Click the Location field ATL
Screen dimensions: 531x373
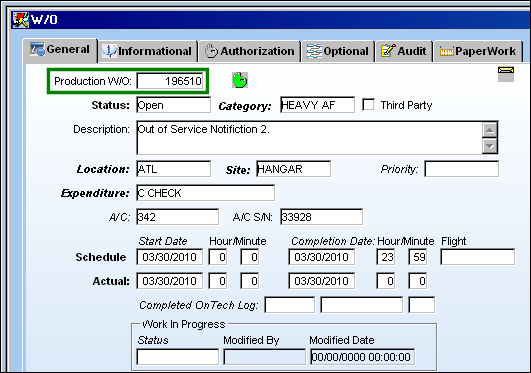coord(173,169)
